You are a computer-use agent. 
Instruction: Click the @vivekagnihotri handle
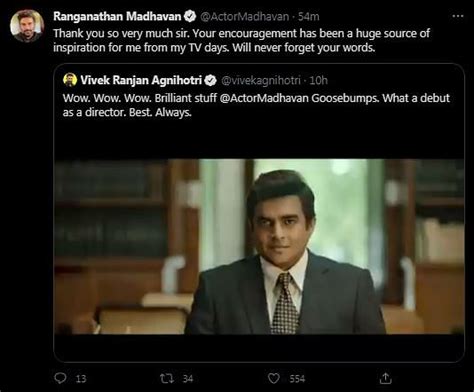tap(261, 80)
